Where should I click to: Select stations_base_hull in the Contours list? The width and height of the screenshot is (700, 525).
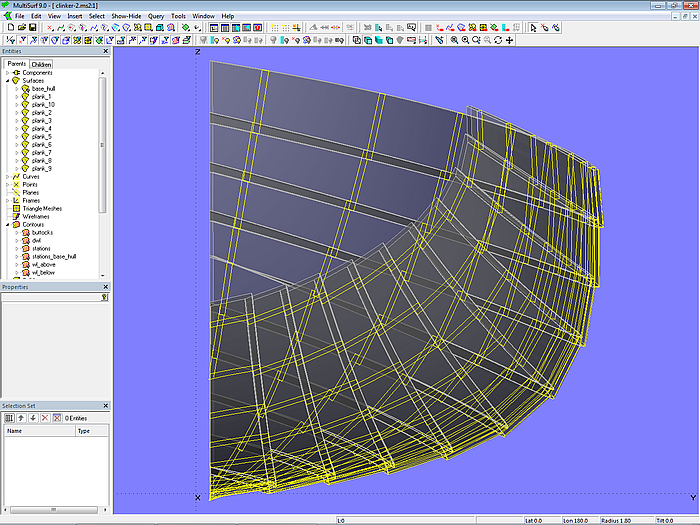(53, 256)
